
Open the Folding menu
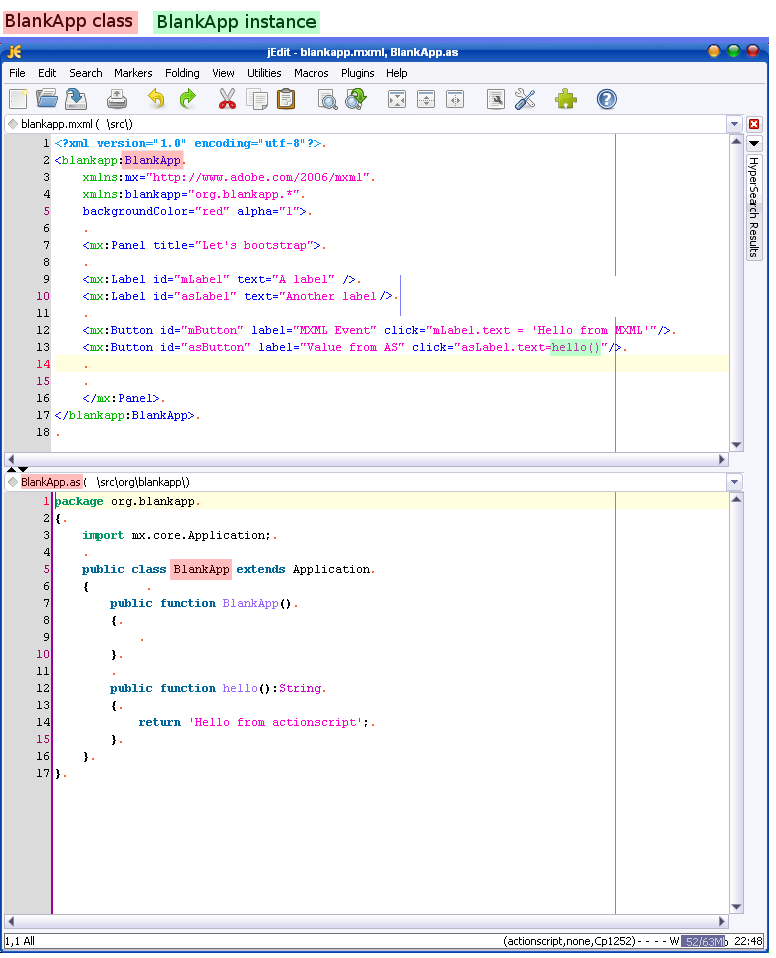182,73
